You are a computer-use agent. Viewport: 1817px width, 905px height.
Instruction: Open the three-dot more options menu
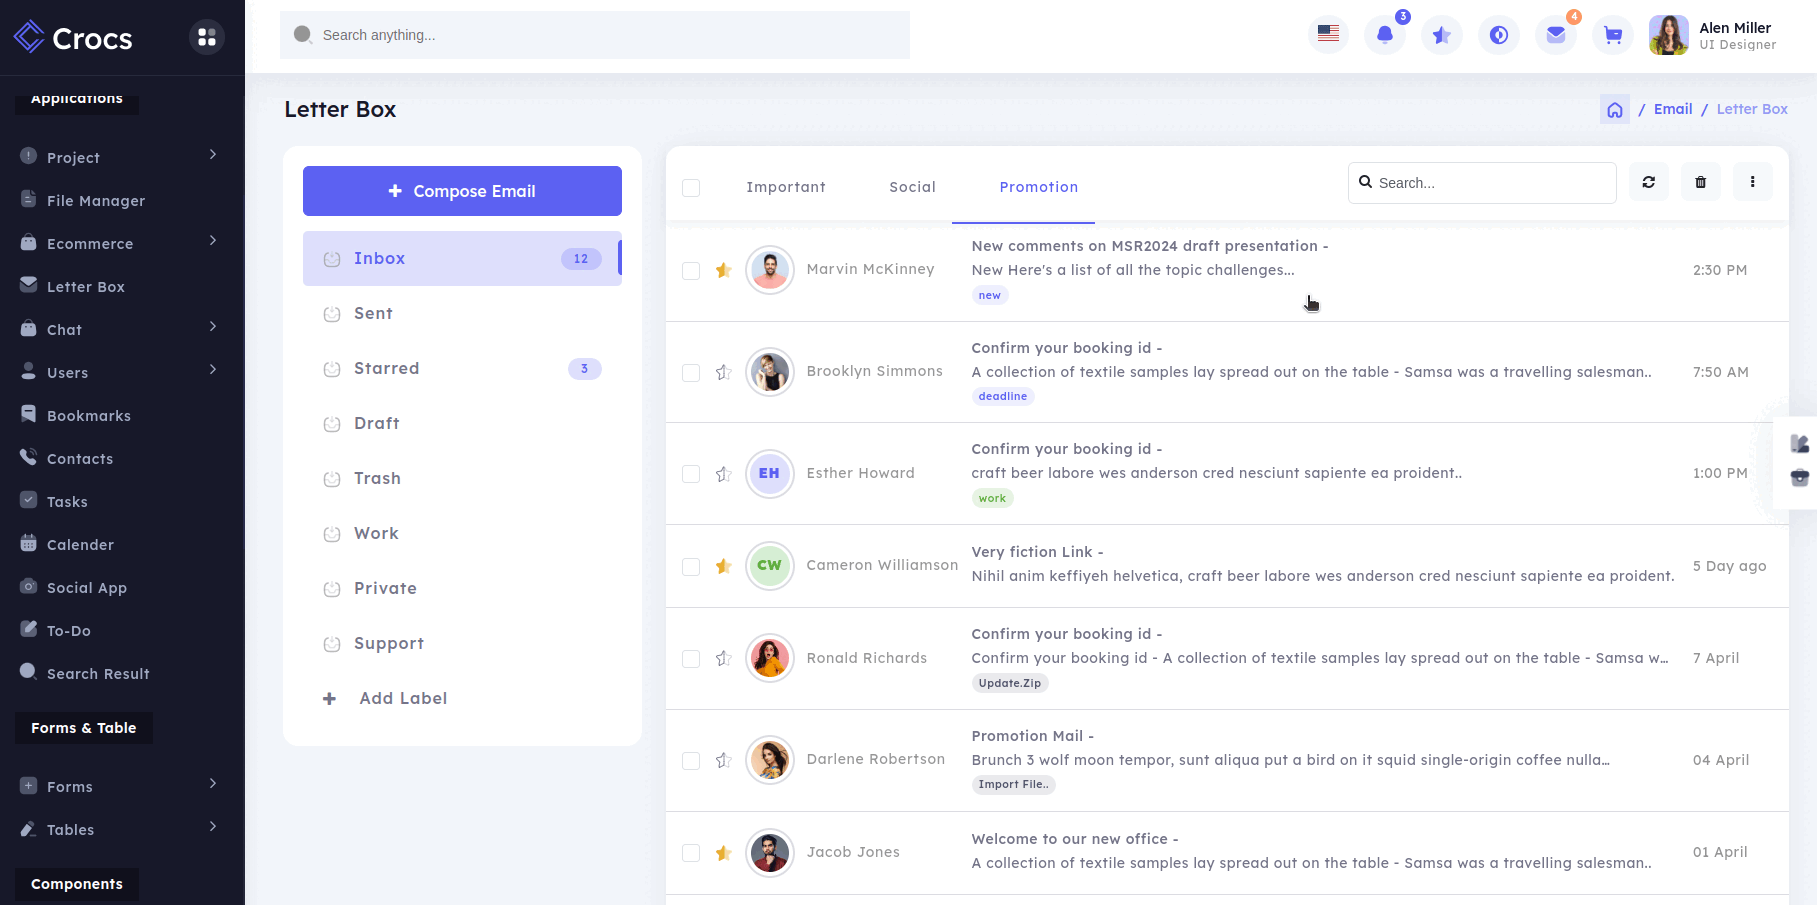(1752, 182)
